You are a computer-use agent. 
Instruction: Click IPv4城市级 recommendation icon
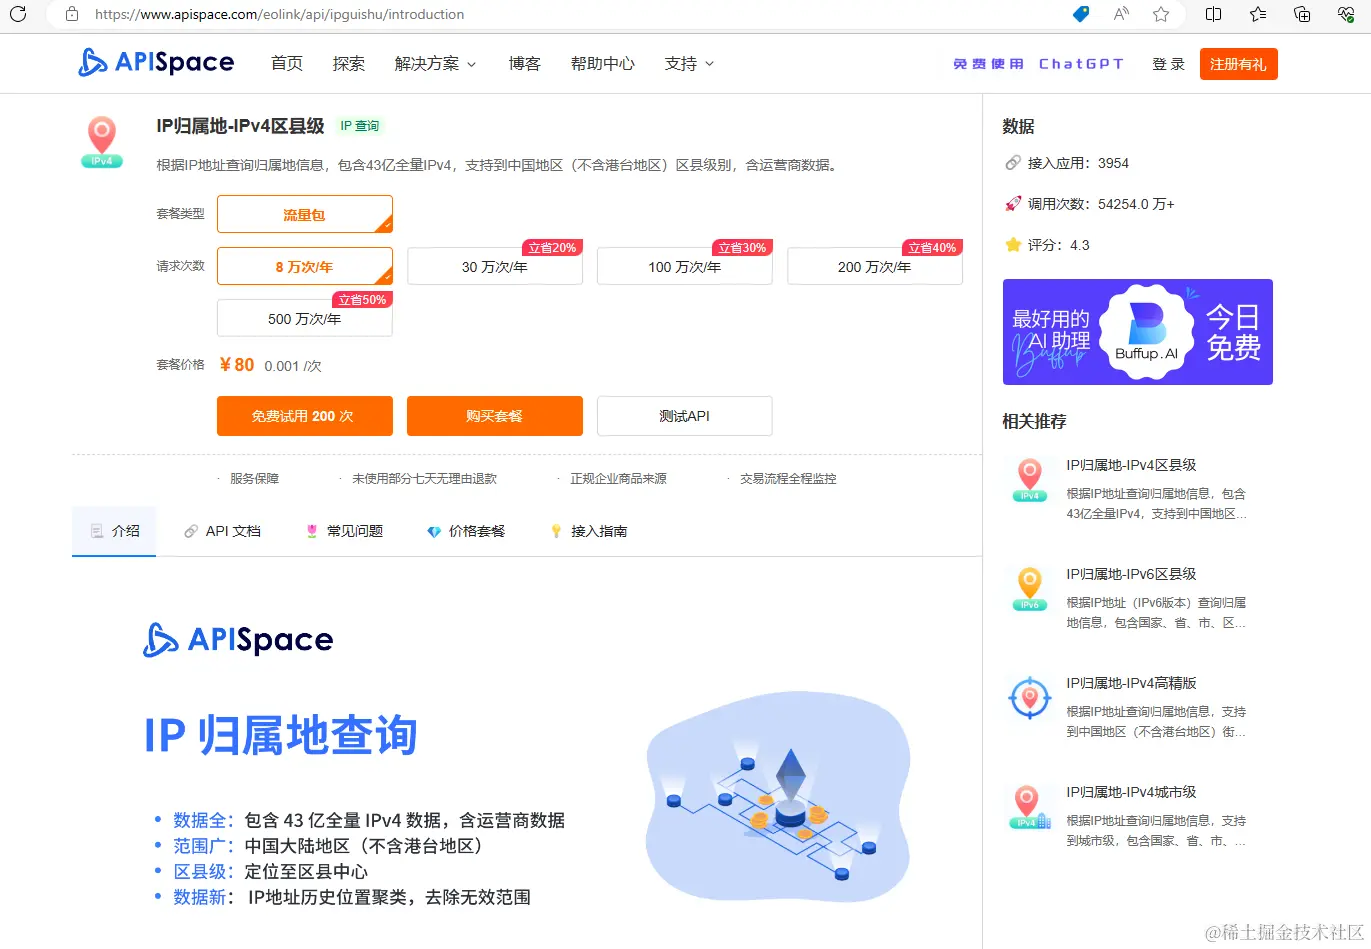(1030, 807)
